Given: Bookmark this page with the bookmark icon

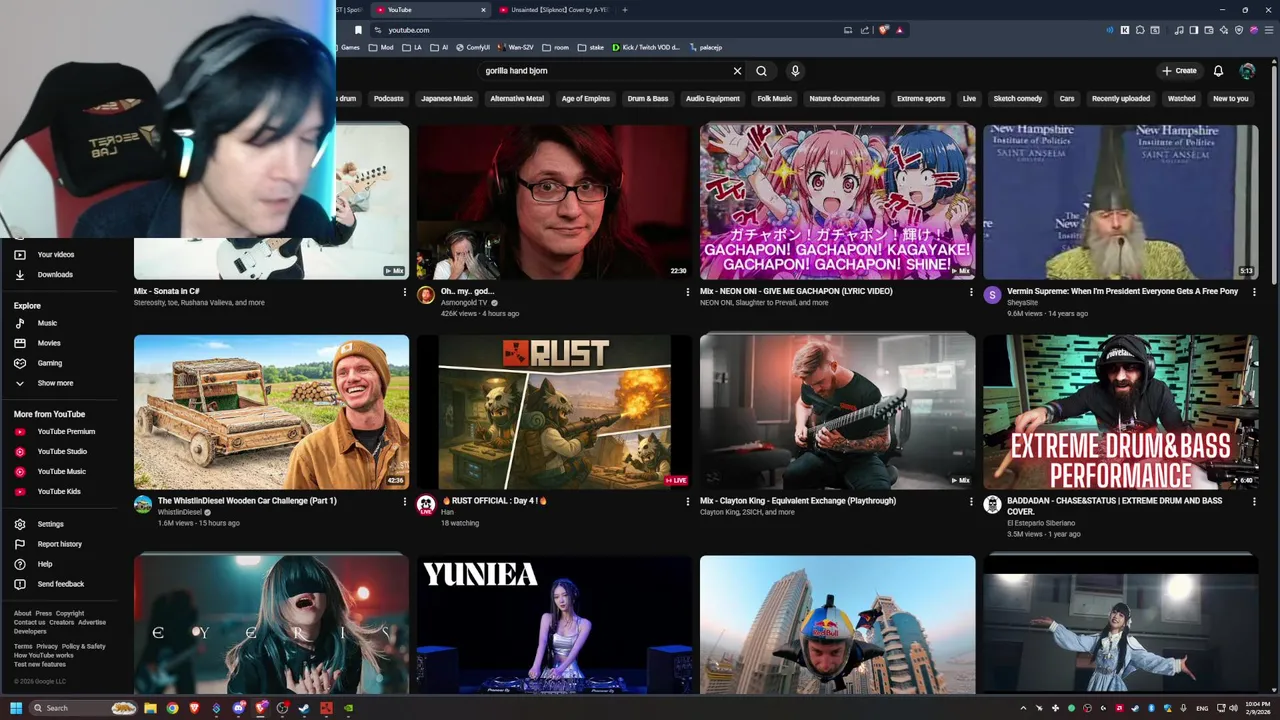Looking at the screenshot, I should (x=358, y=30).
